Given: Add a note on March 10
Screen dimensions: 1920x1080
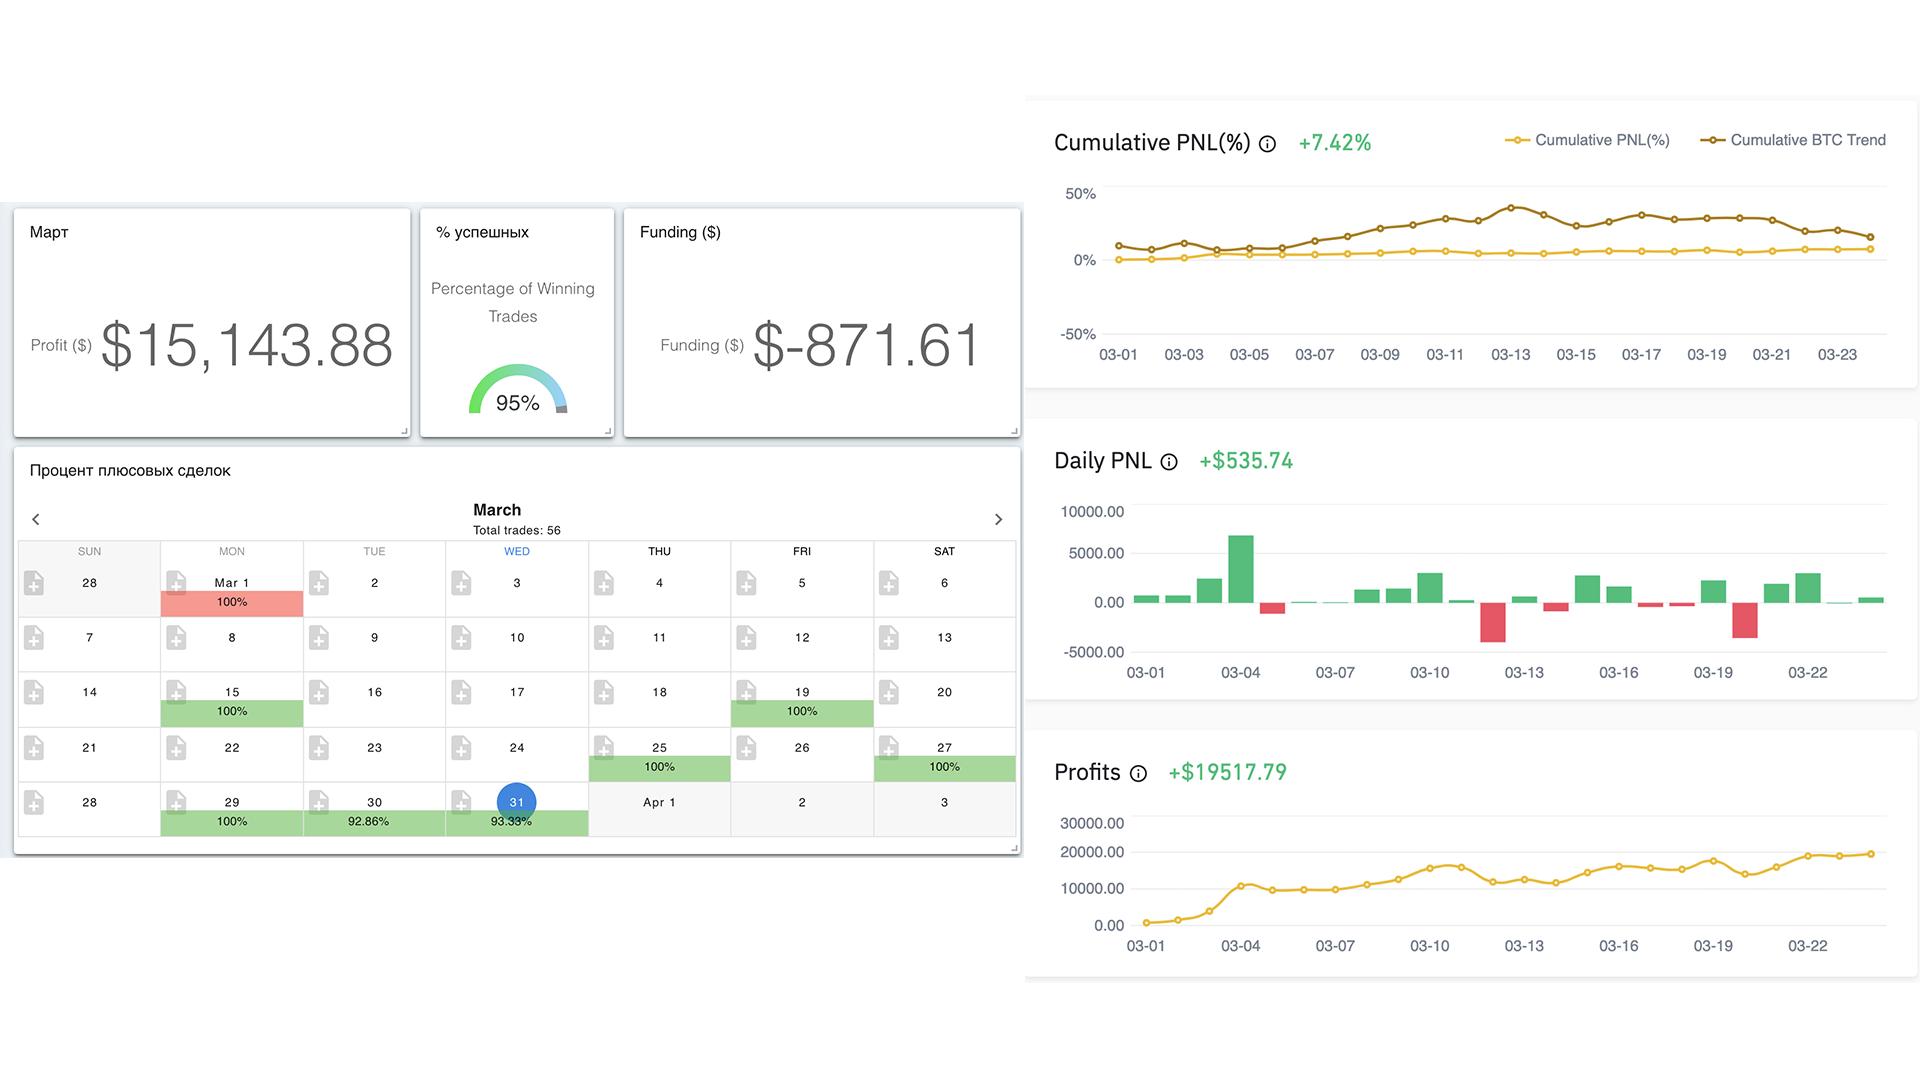Looking at the screenshot, I should coord(461,637).
